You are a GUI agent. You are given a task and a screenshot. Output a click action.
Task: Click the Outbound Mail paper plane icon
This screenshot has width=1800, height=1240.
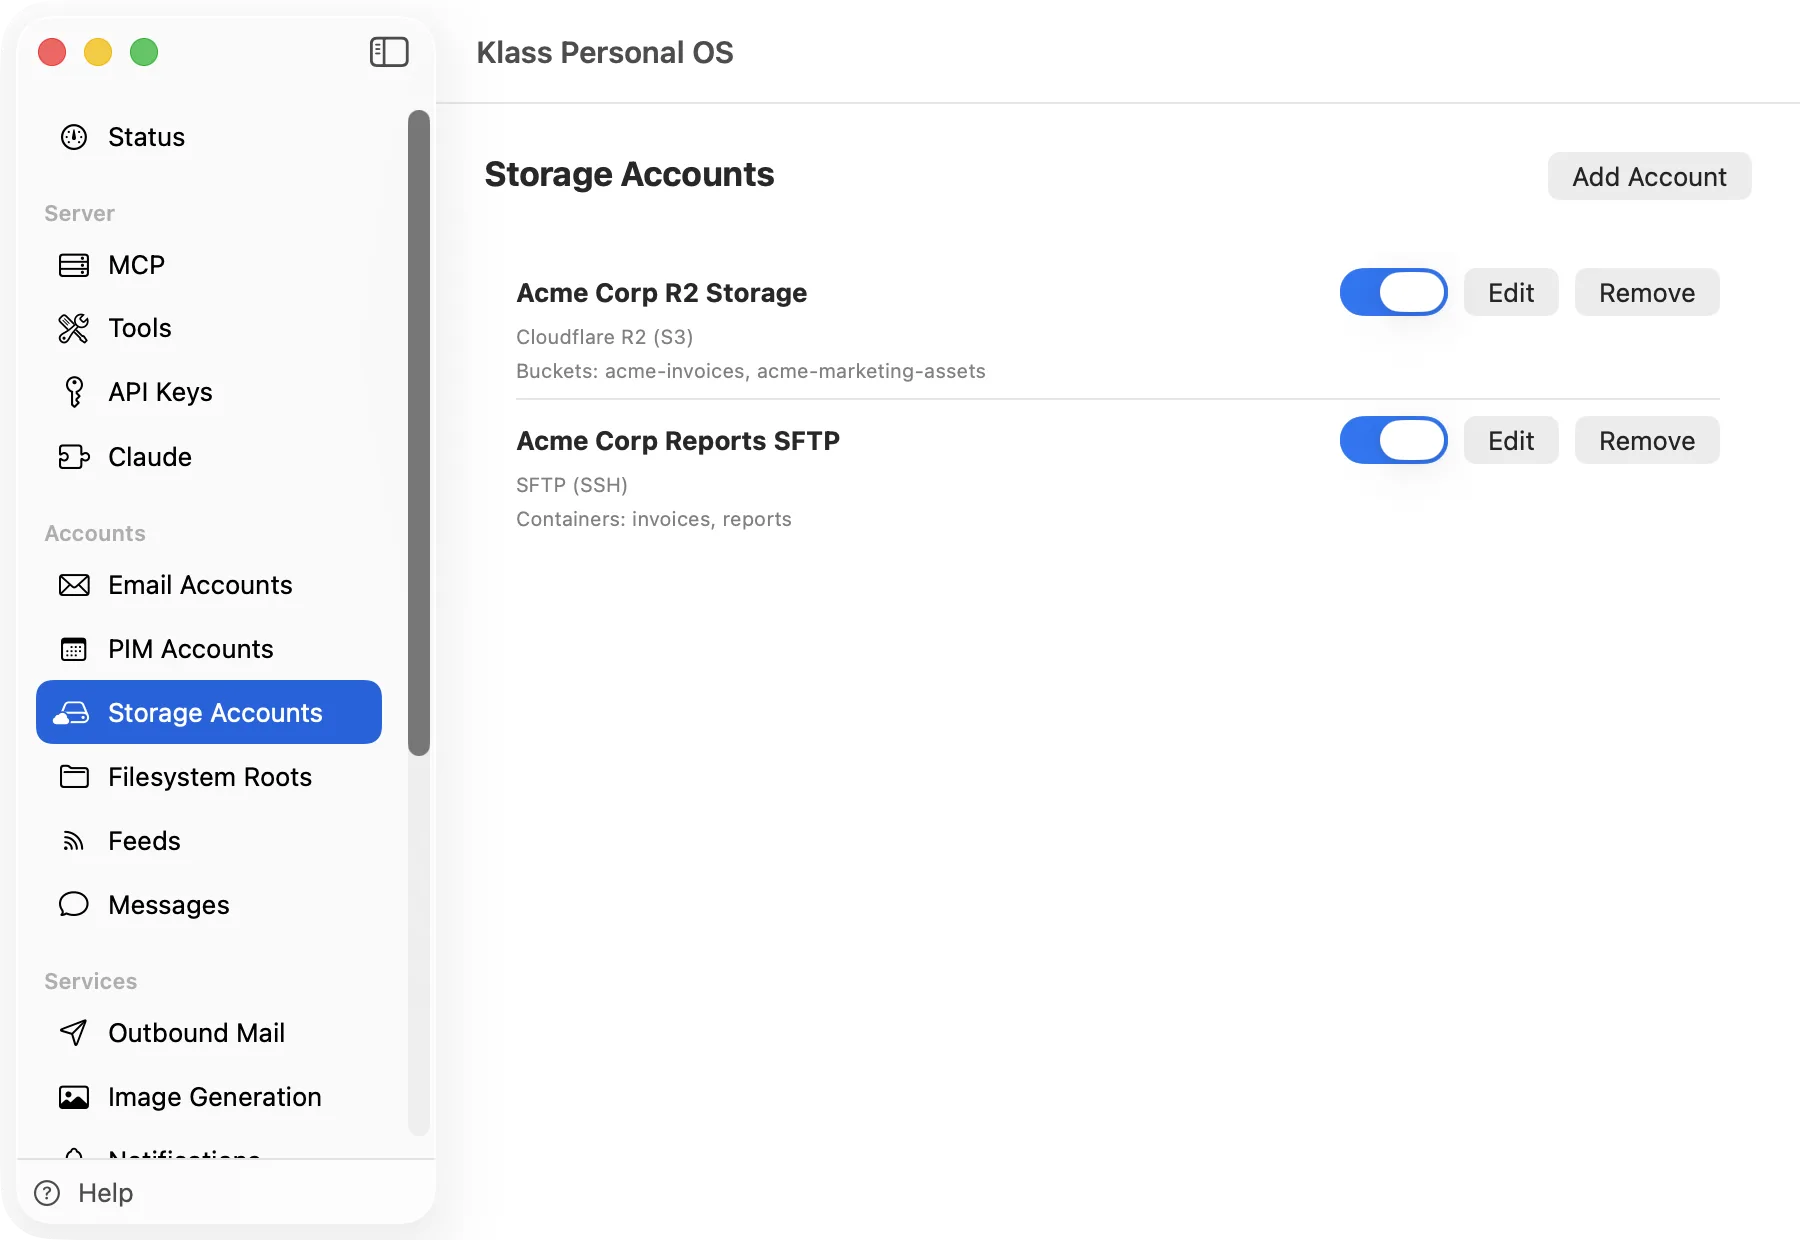click(x=74, y=1033)
